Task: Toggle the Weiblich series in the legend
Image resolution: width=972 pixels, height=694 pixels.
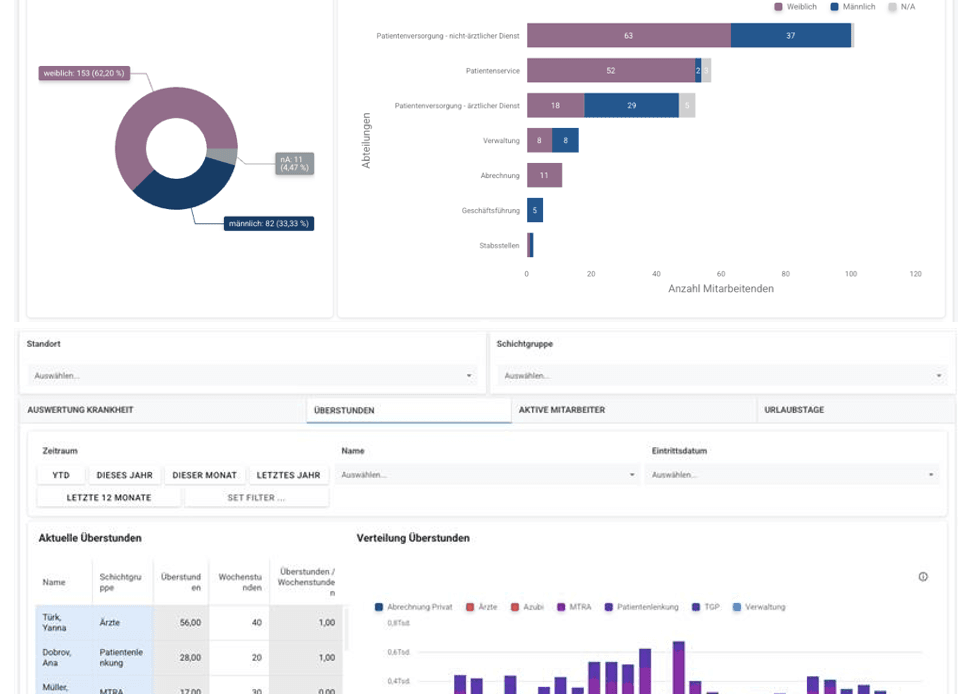Action: point(778,6)
